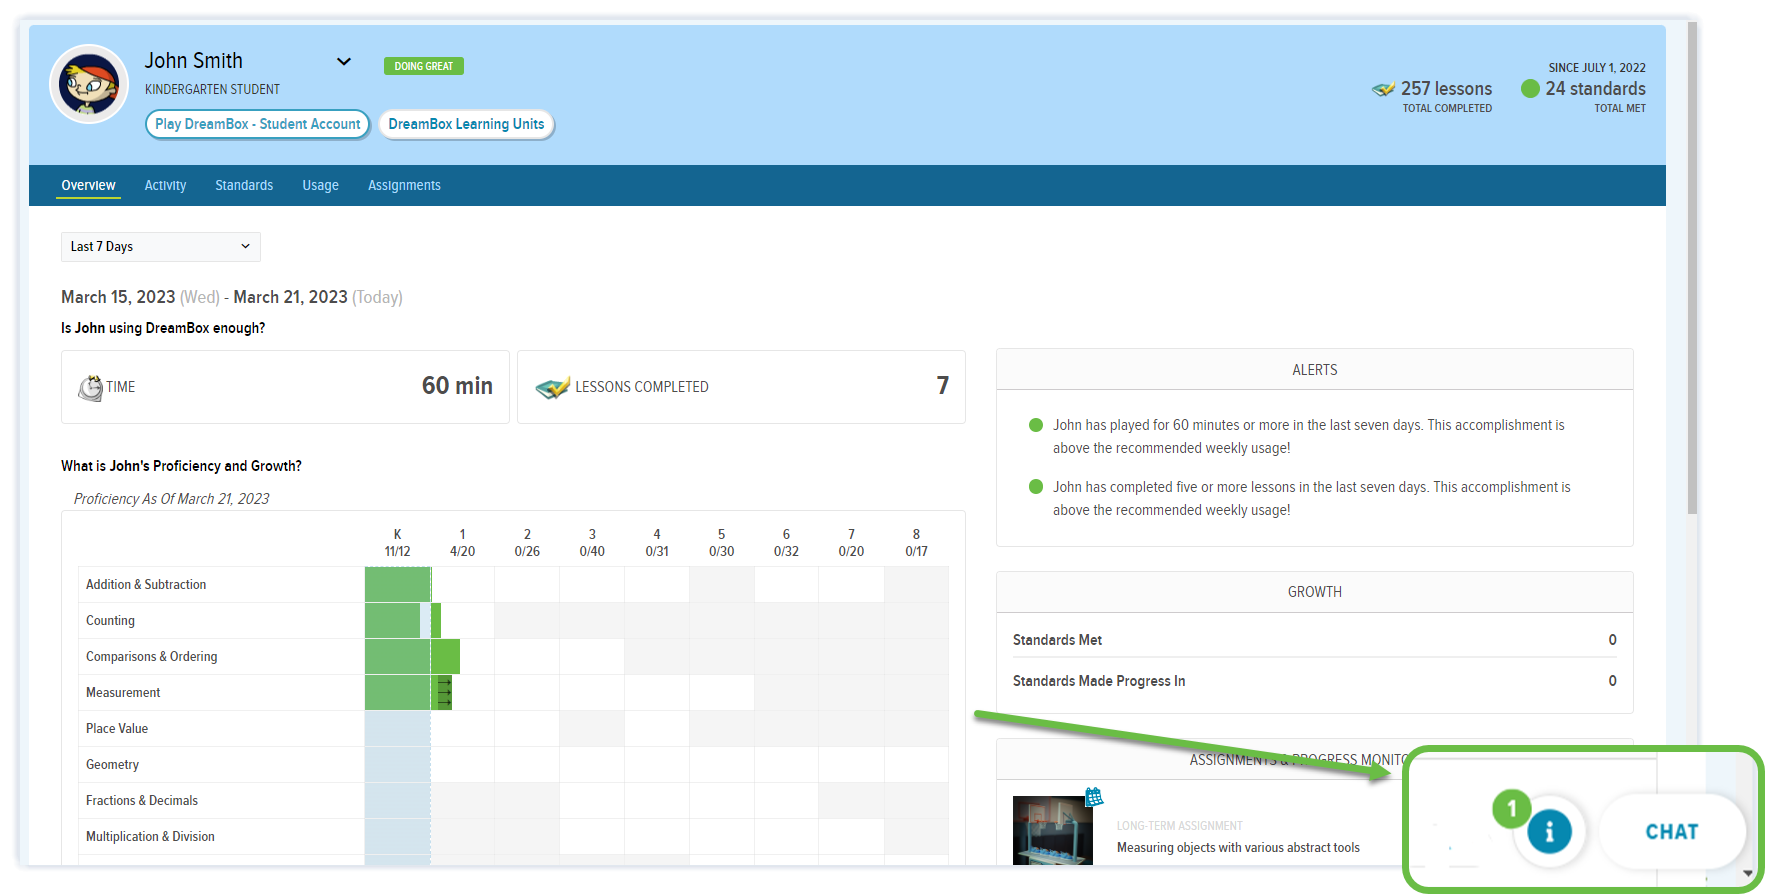
Task: Click the Comparisons & Ordering progress bar
Action: [412, 657]
